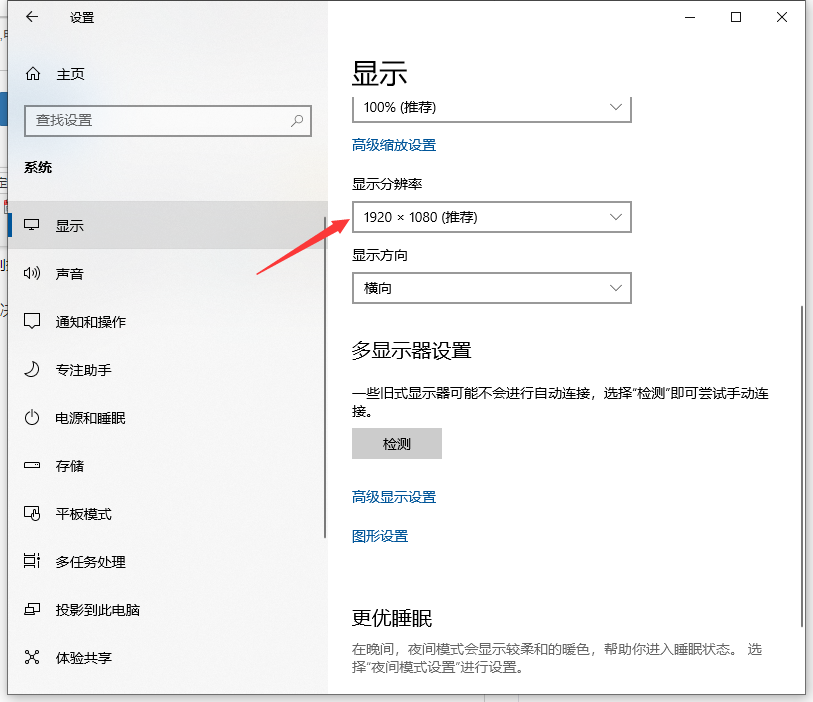Open the 高级缩放设置 link
This screenshot has height=702, width=813.
click(394, 145)
